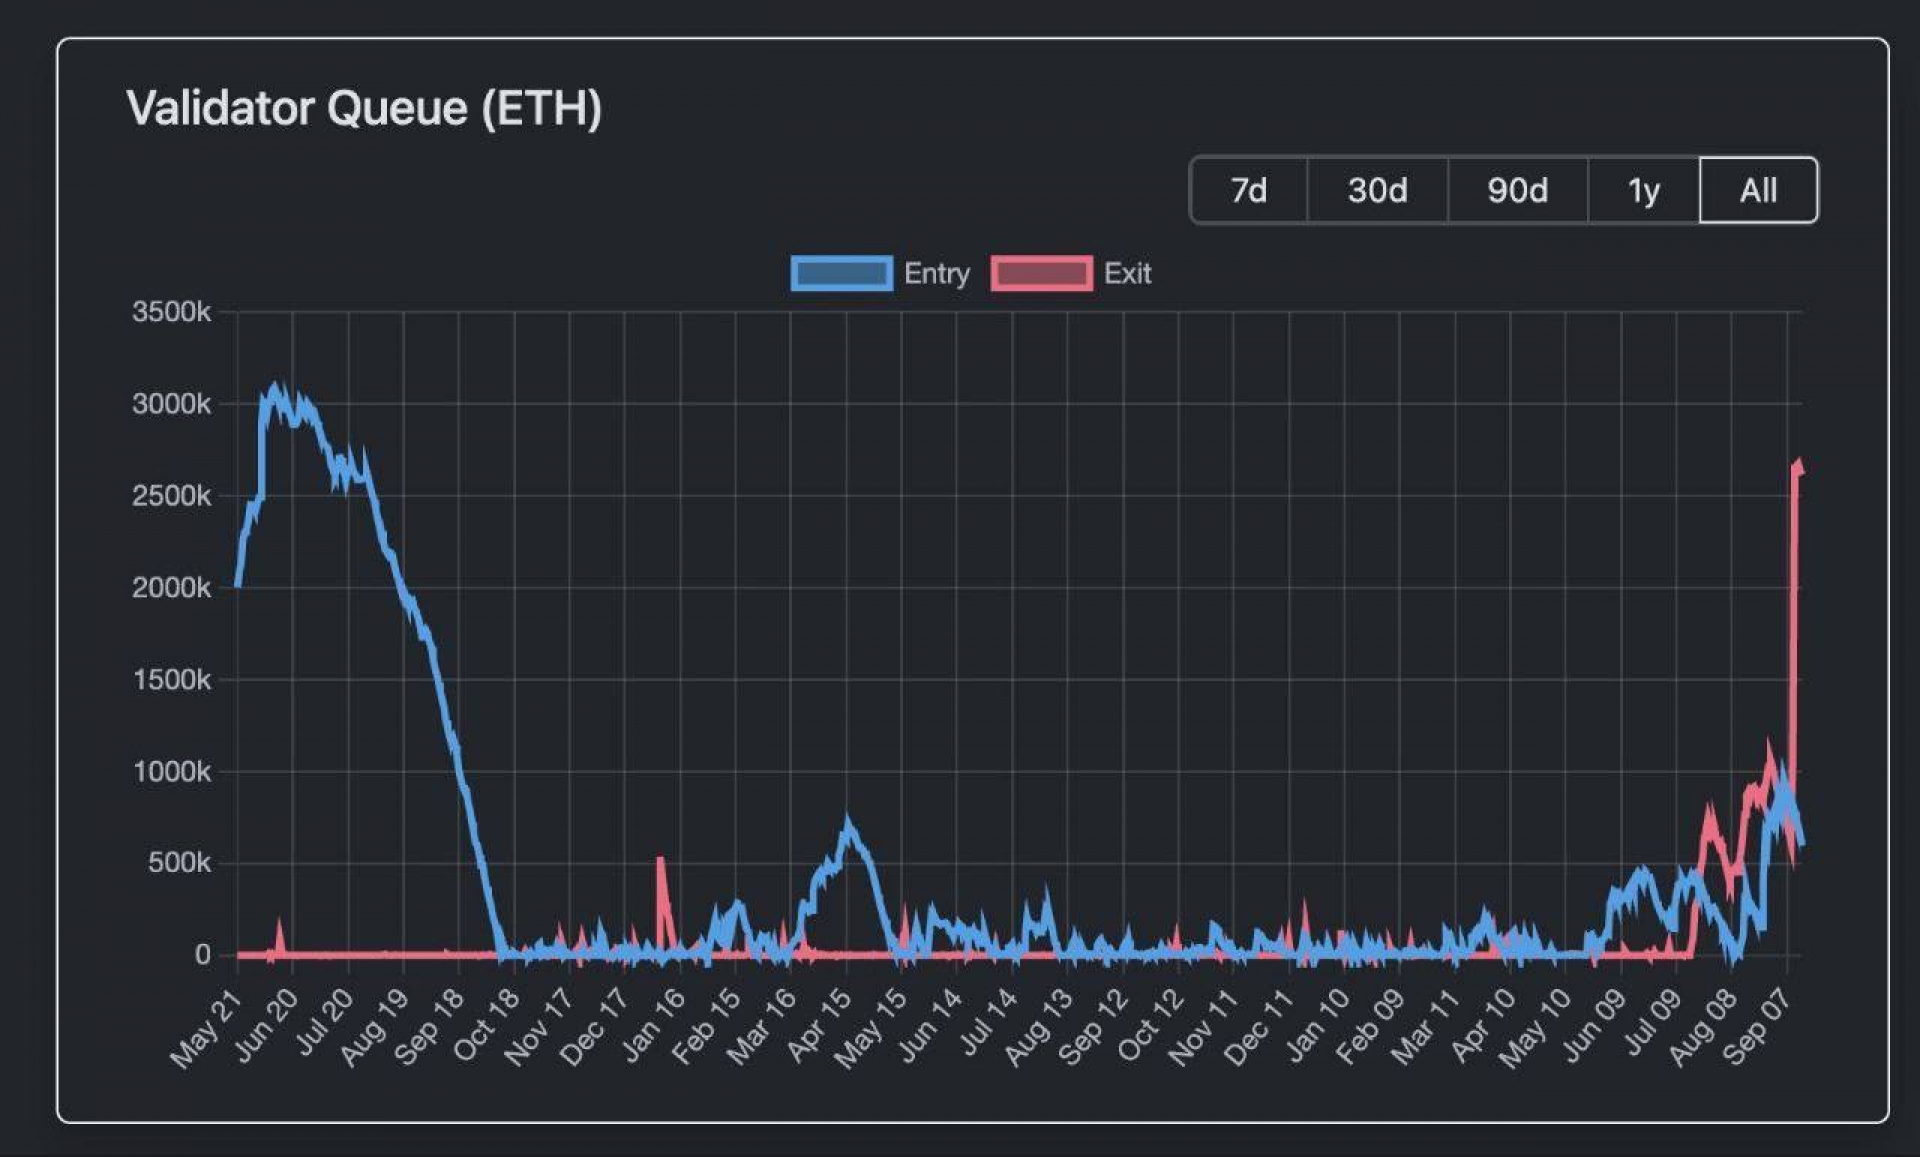Choose the 90d time range button
The width and height of the screenshot is (1920, 1157).
tap(1517, 190)
